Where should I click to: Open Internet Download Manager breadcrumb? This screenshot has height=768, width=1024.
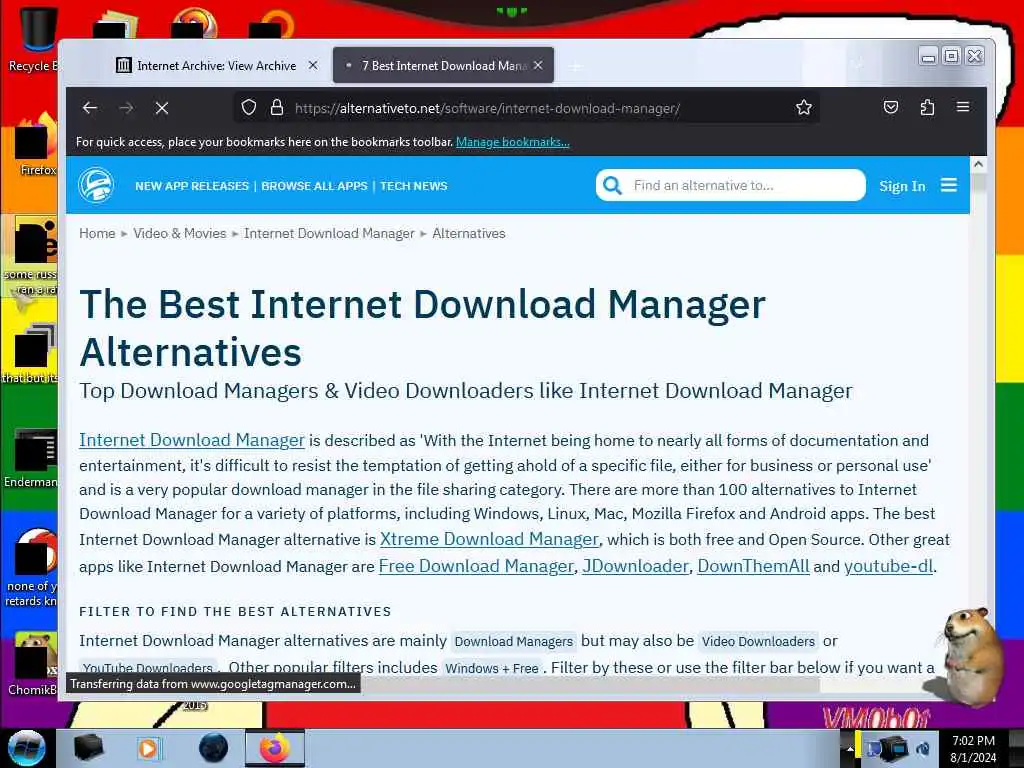coord(329,233)
